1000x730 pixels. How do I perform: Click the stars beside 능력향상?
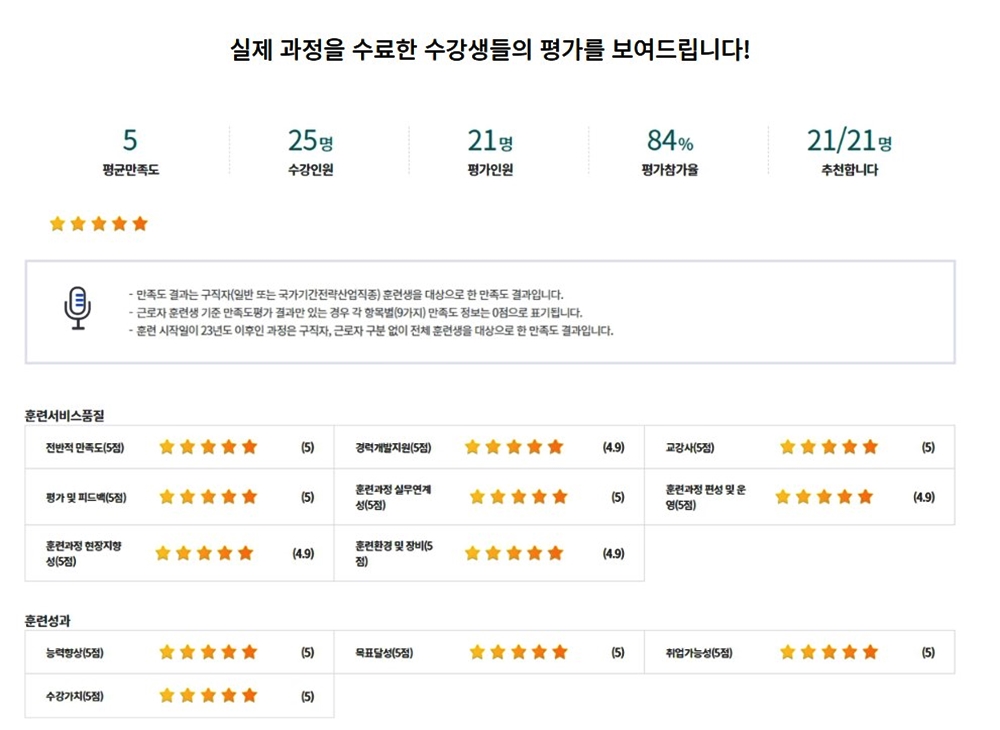point(208,653)
